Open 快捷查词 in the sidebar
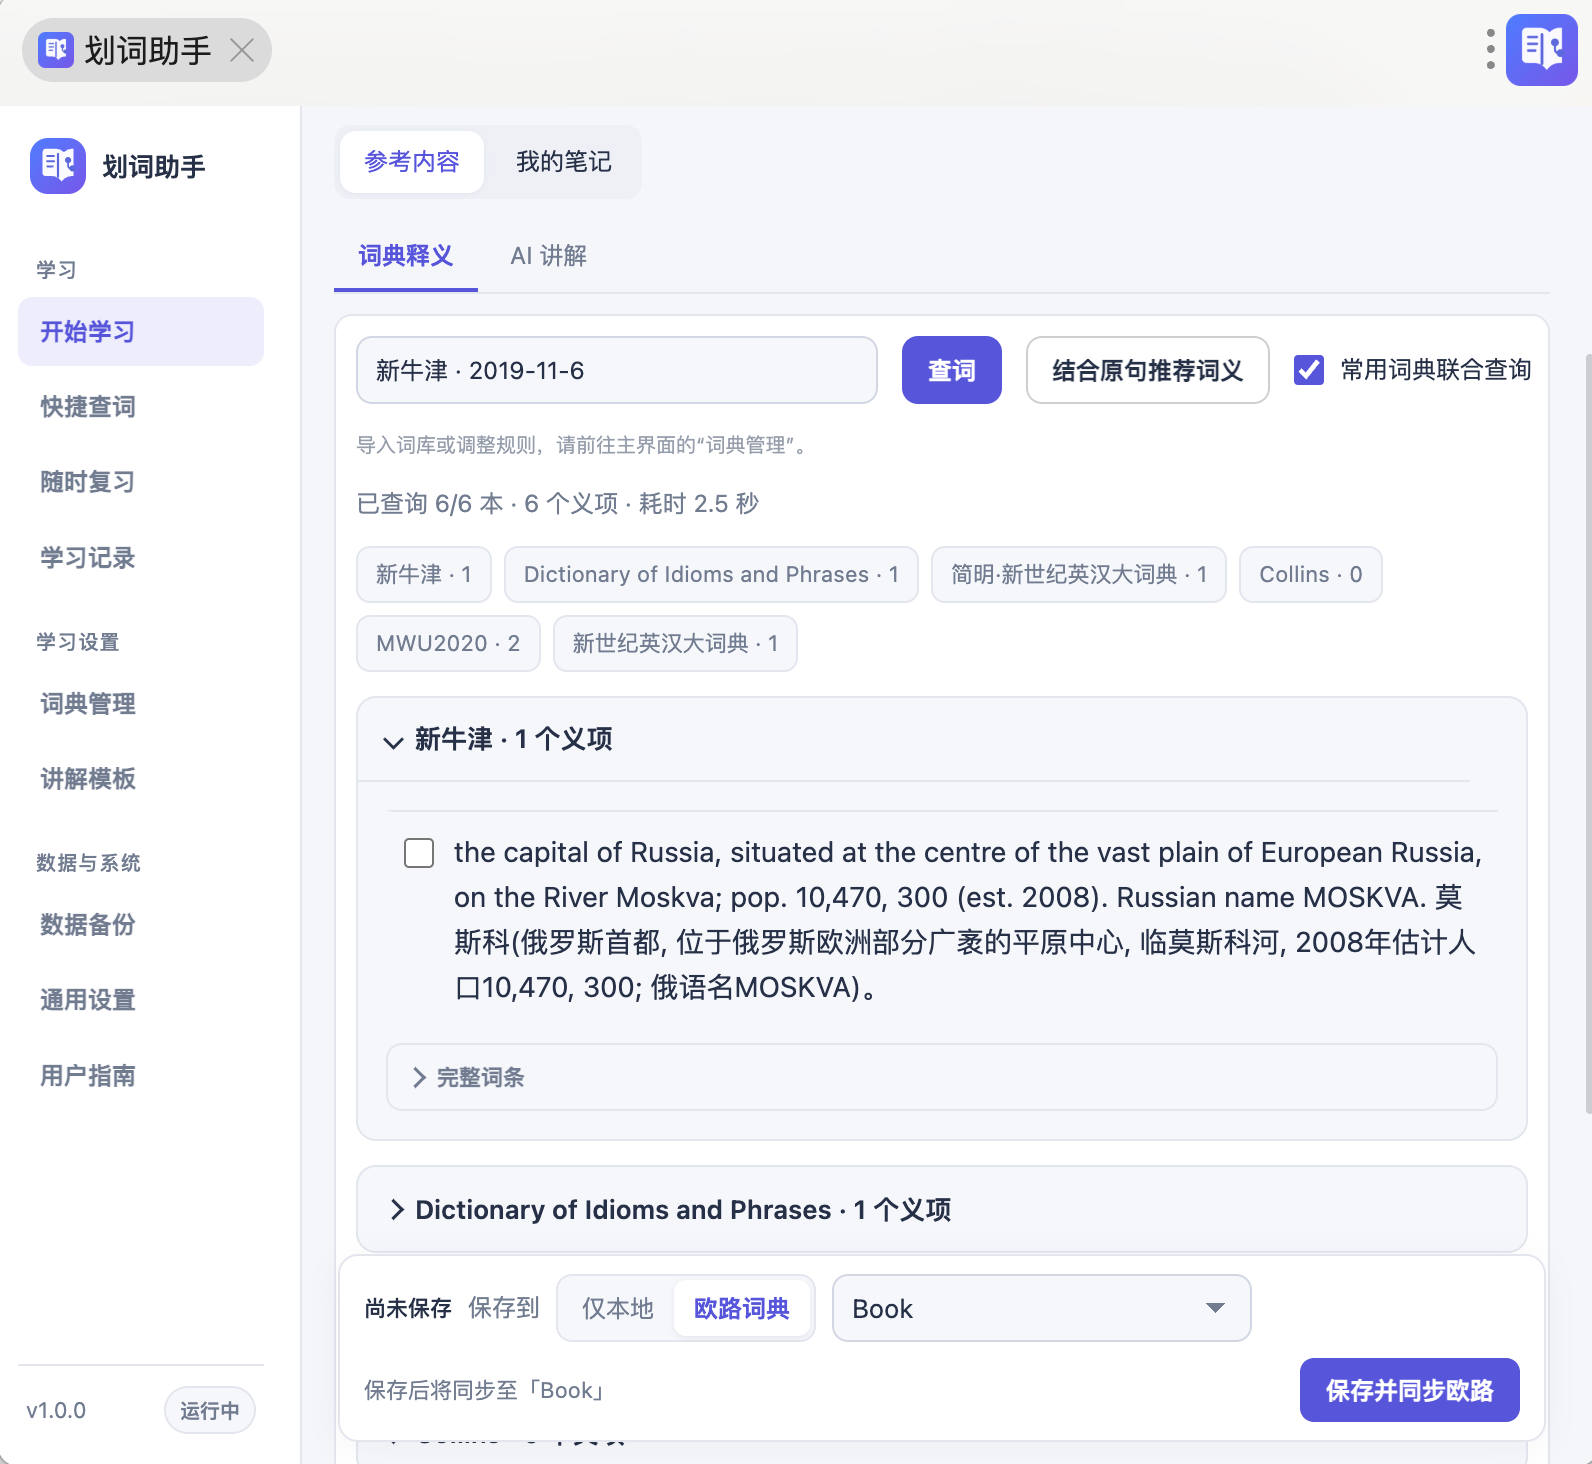 point(141,407)
